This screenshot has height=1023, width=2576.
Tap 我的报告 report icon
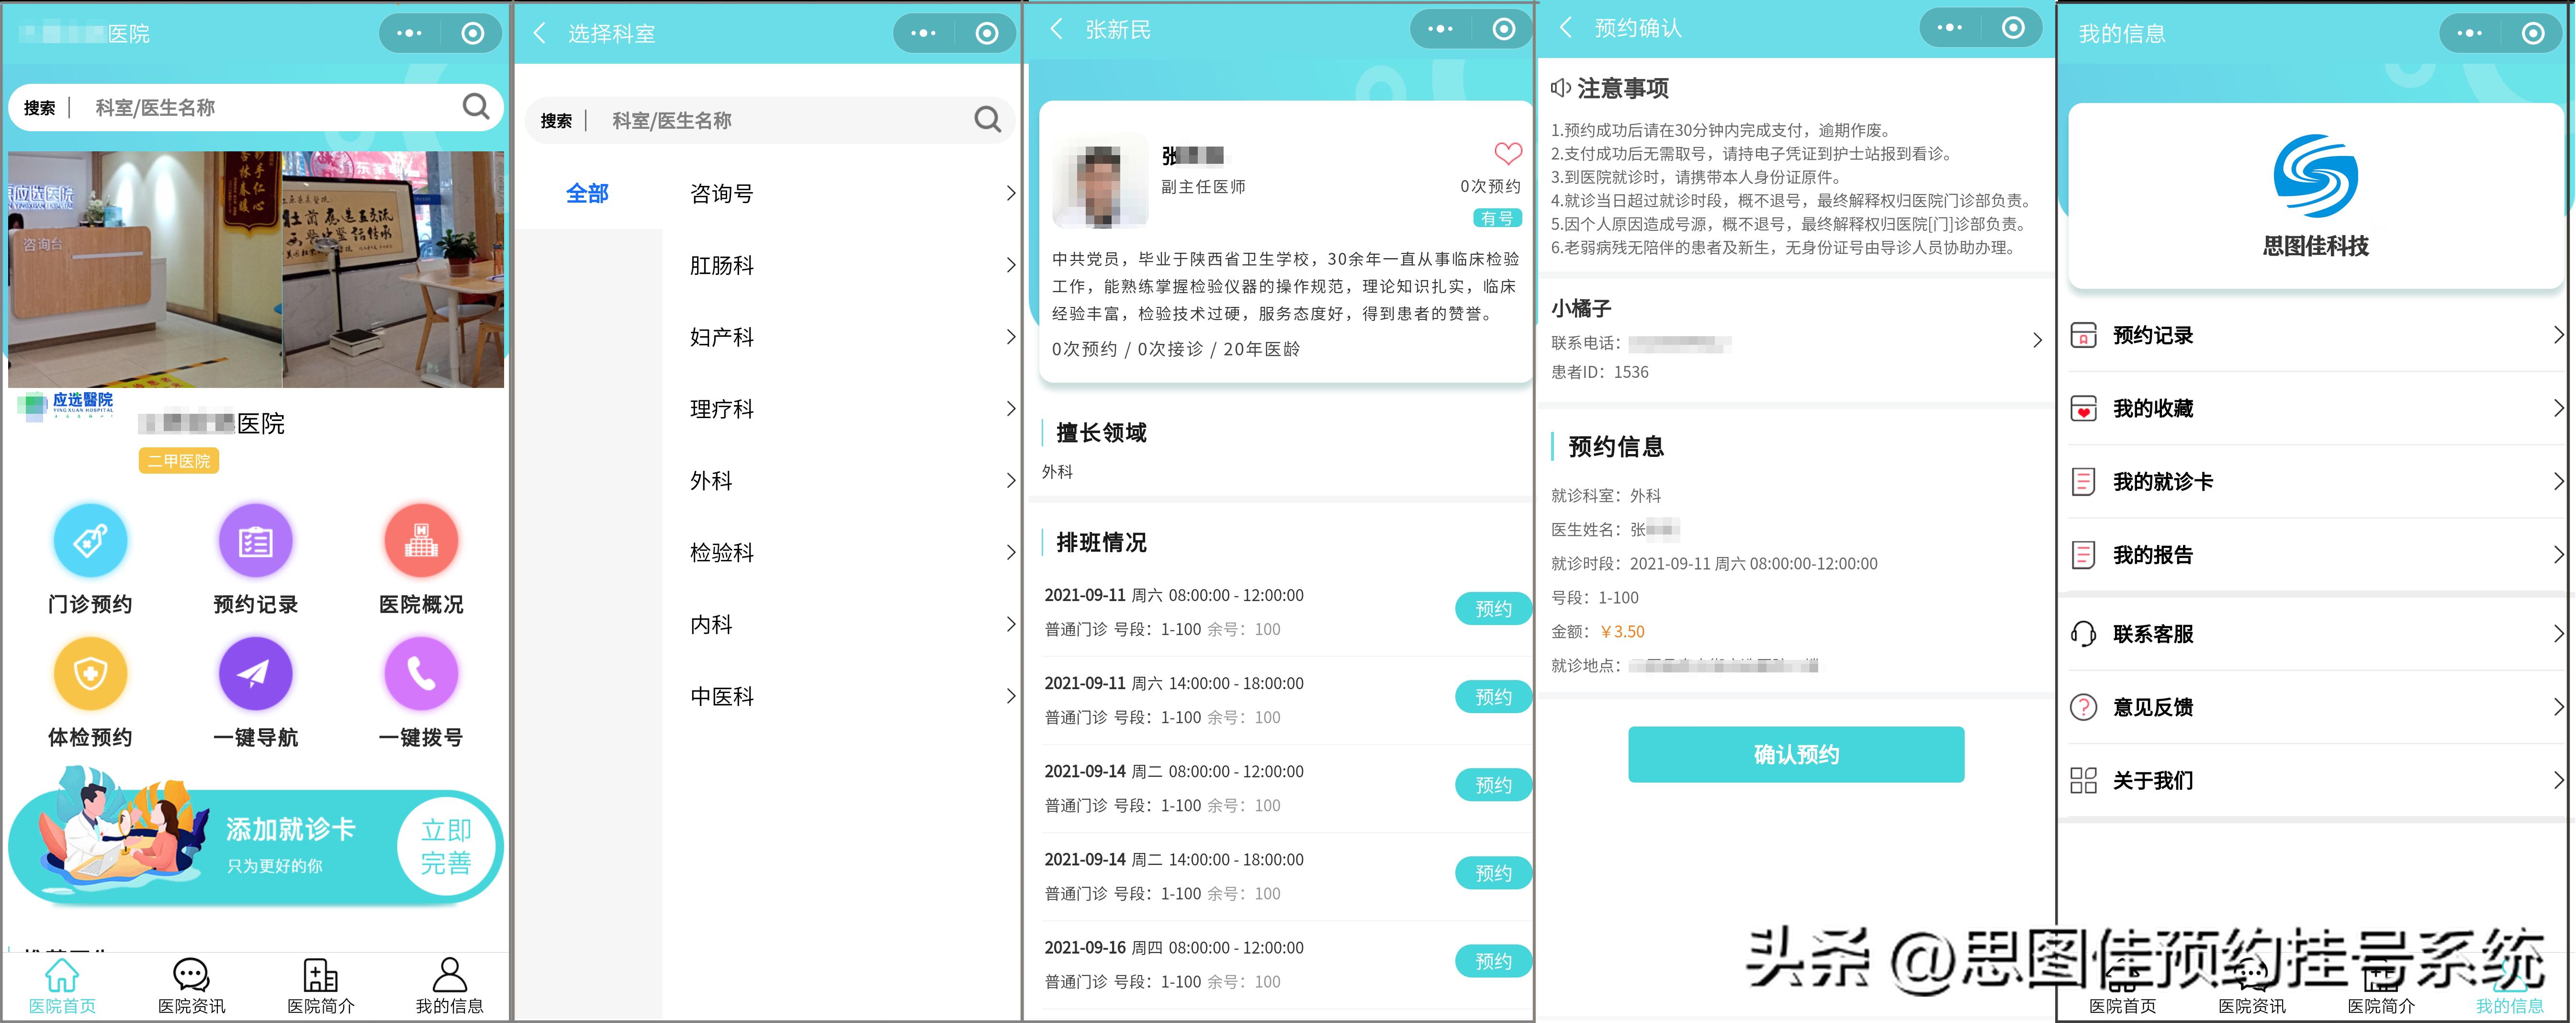pos(2083,554)
